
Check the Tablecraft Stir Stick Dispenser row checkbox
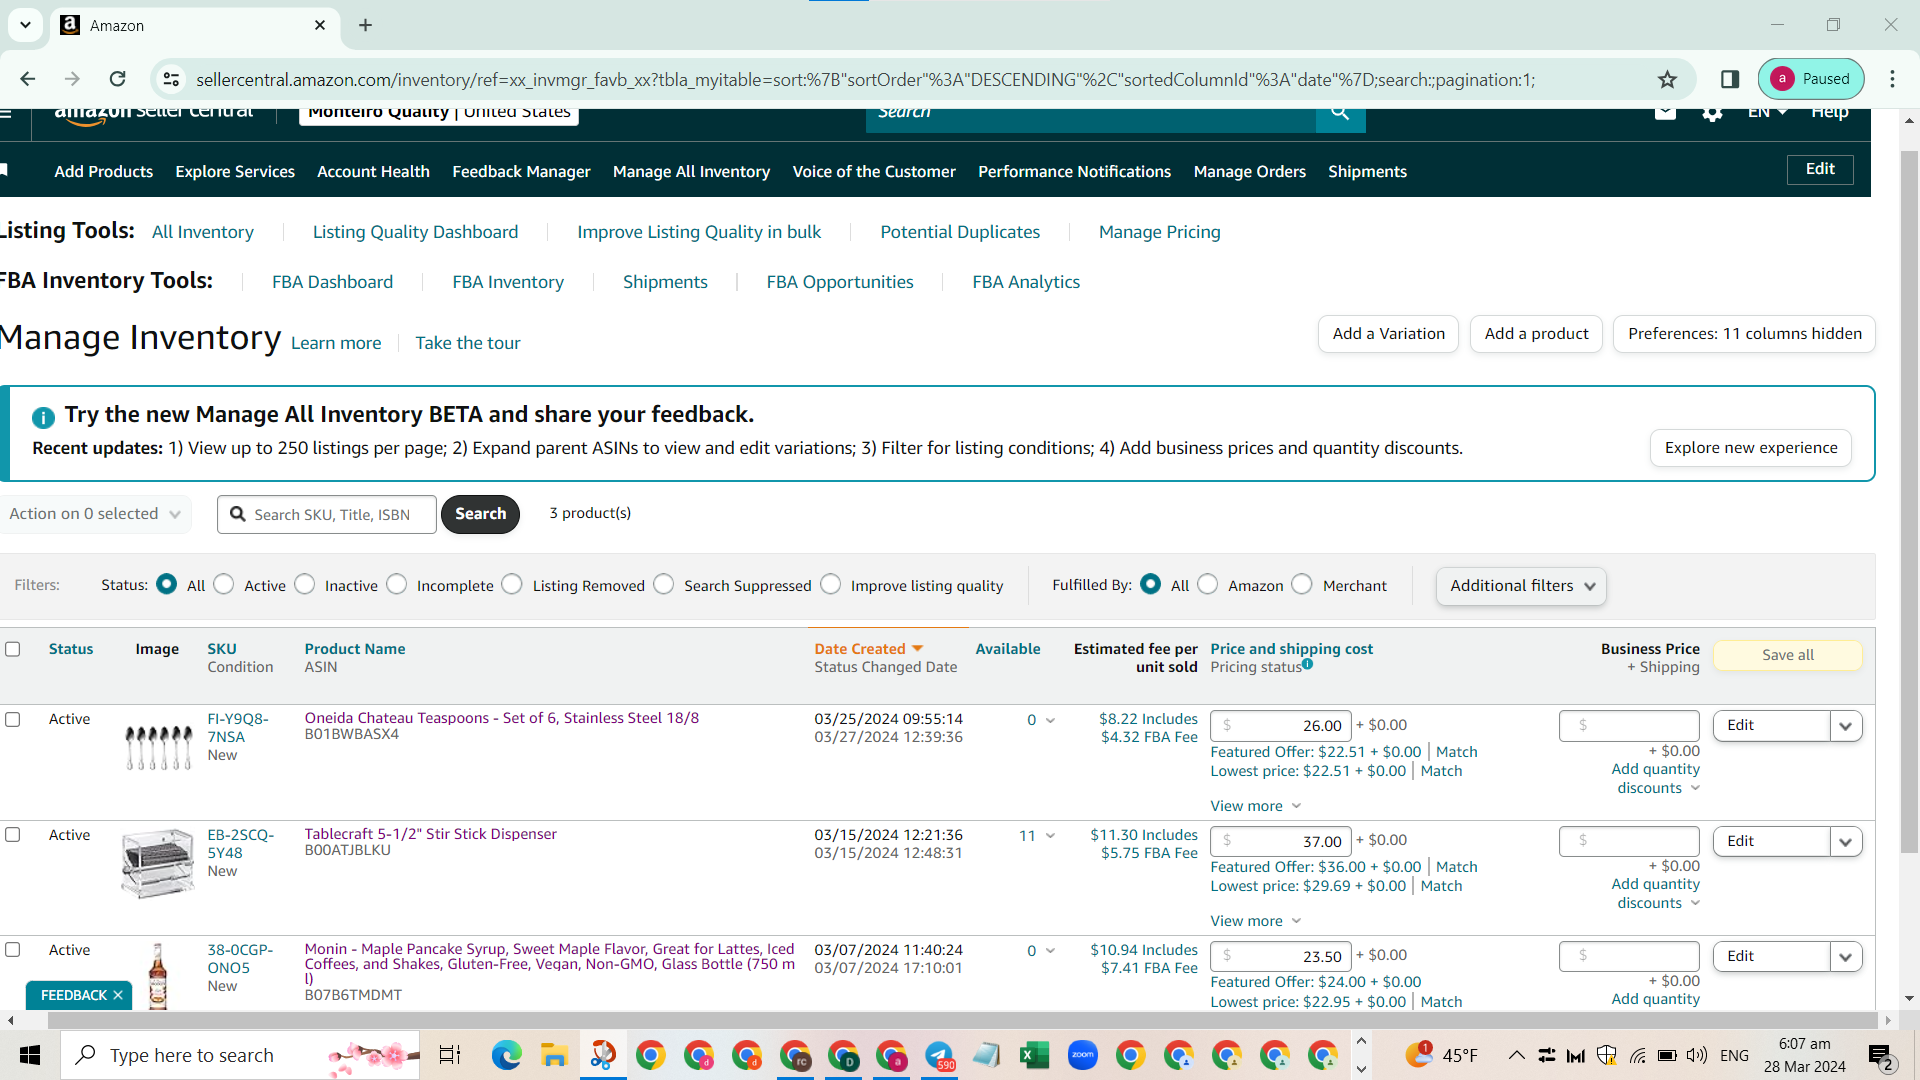click(x=13, y=834)
